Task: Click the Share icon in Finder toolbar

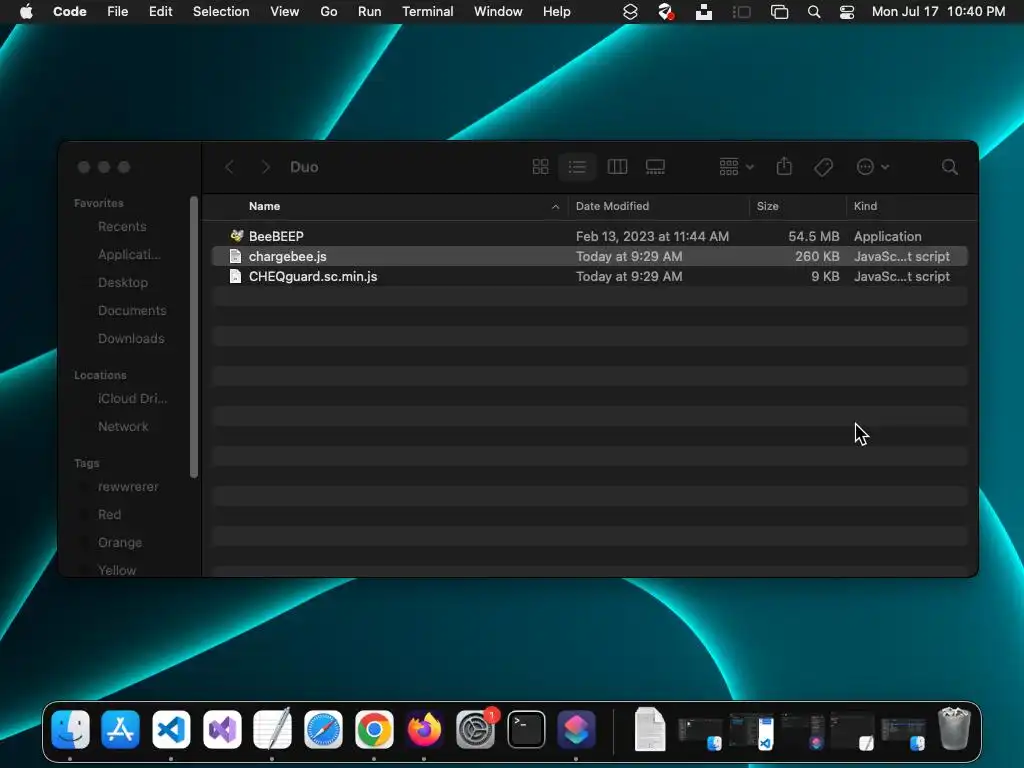Action: [784, 167]
